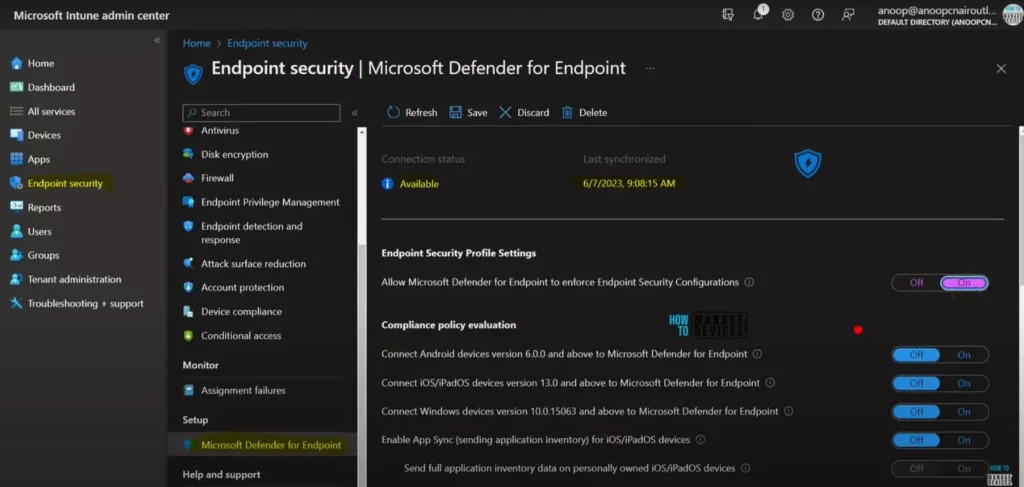Screen dimensions: 1024x487
Task: Click the Delete button label
Action: pyautogui.click(x=593, y=112)
